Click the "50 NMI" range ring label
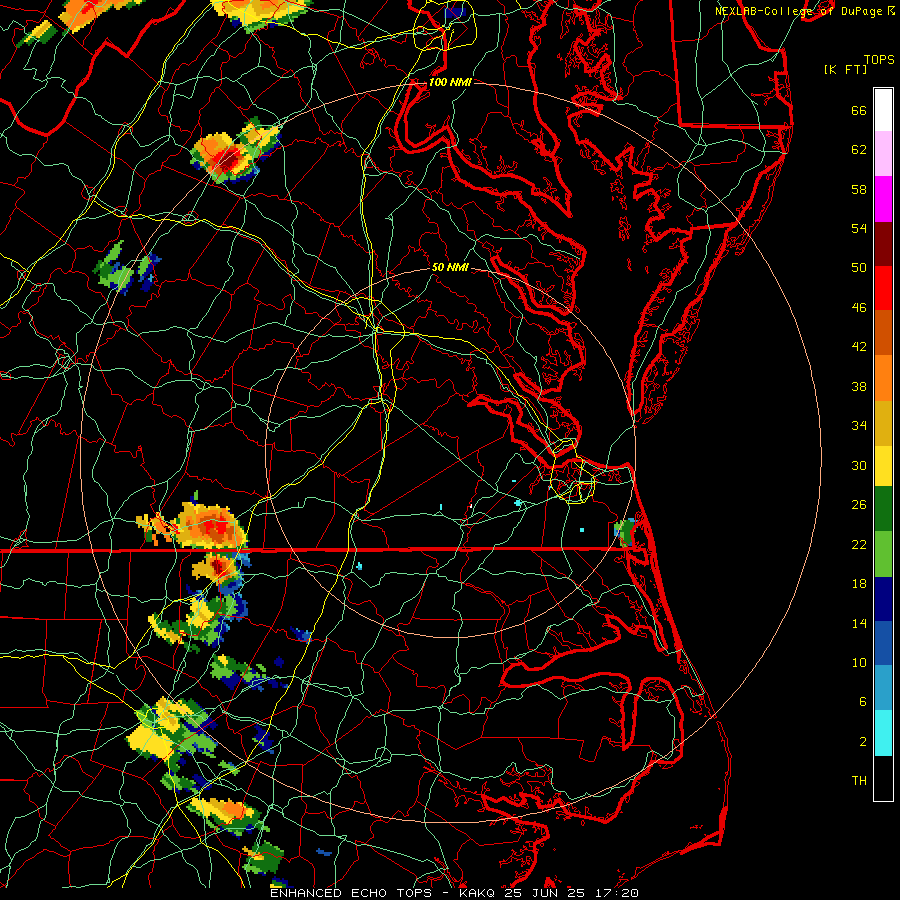Screen dimensions: 900x900 (450, 267)
